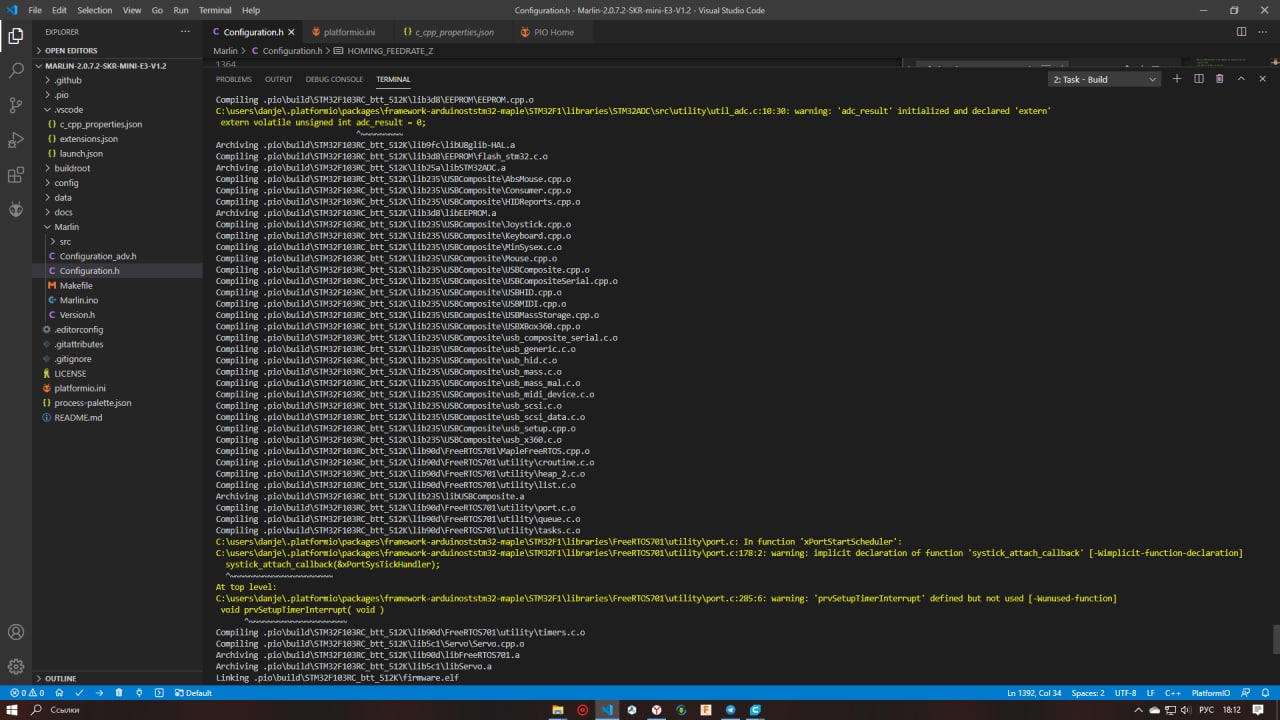
Task: Open the notifications bell in the status bar
Action: (x=1266, y=692)
